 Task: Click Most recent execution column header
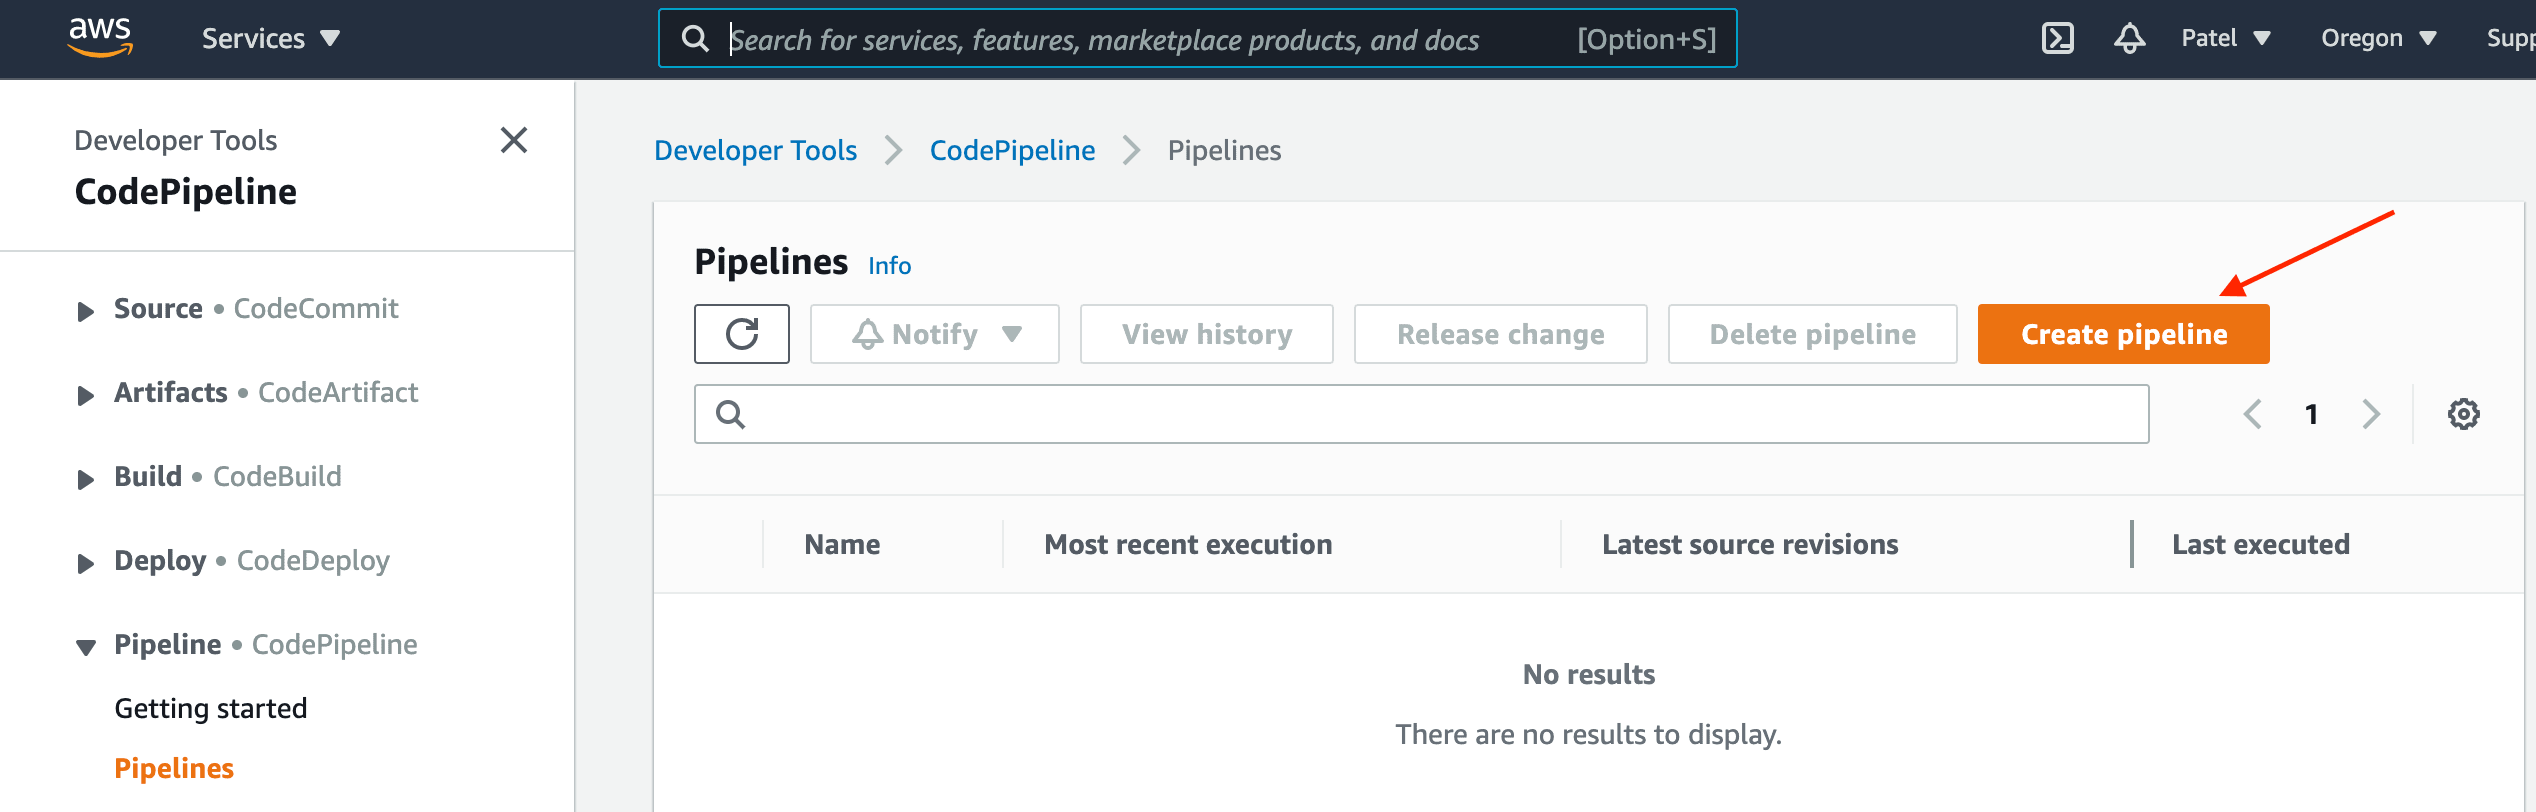pyautogui.click(x=1188, y=545)
